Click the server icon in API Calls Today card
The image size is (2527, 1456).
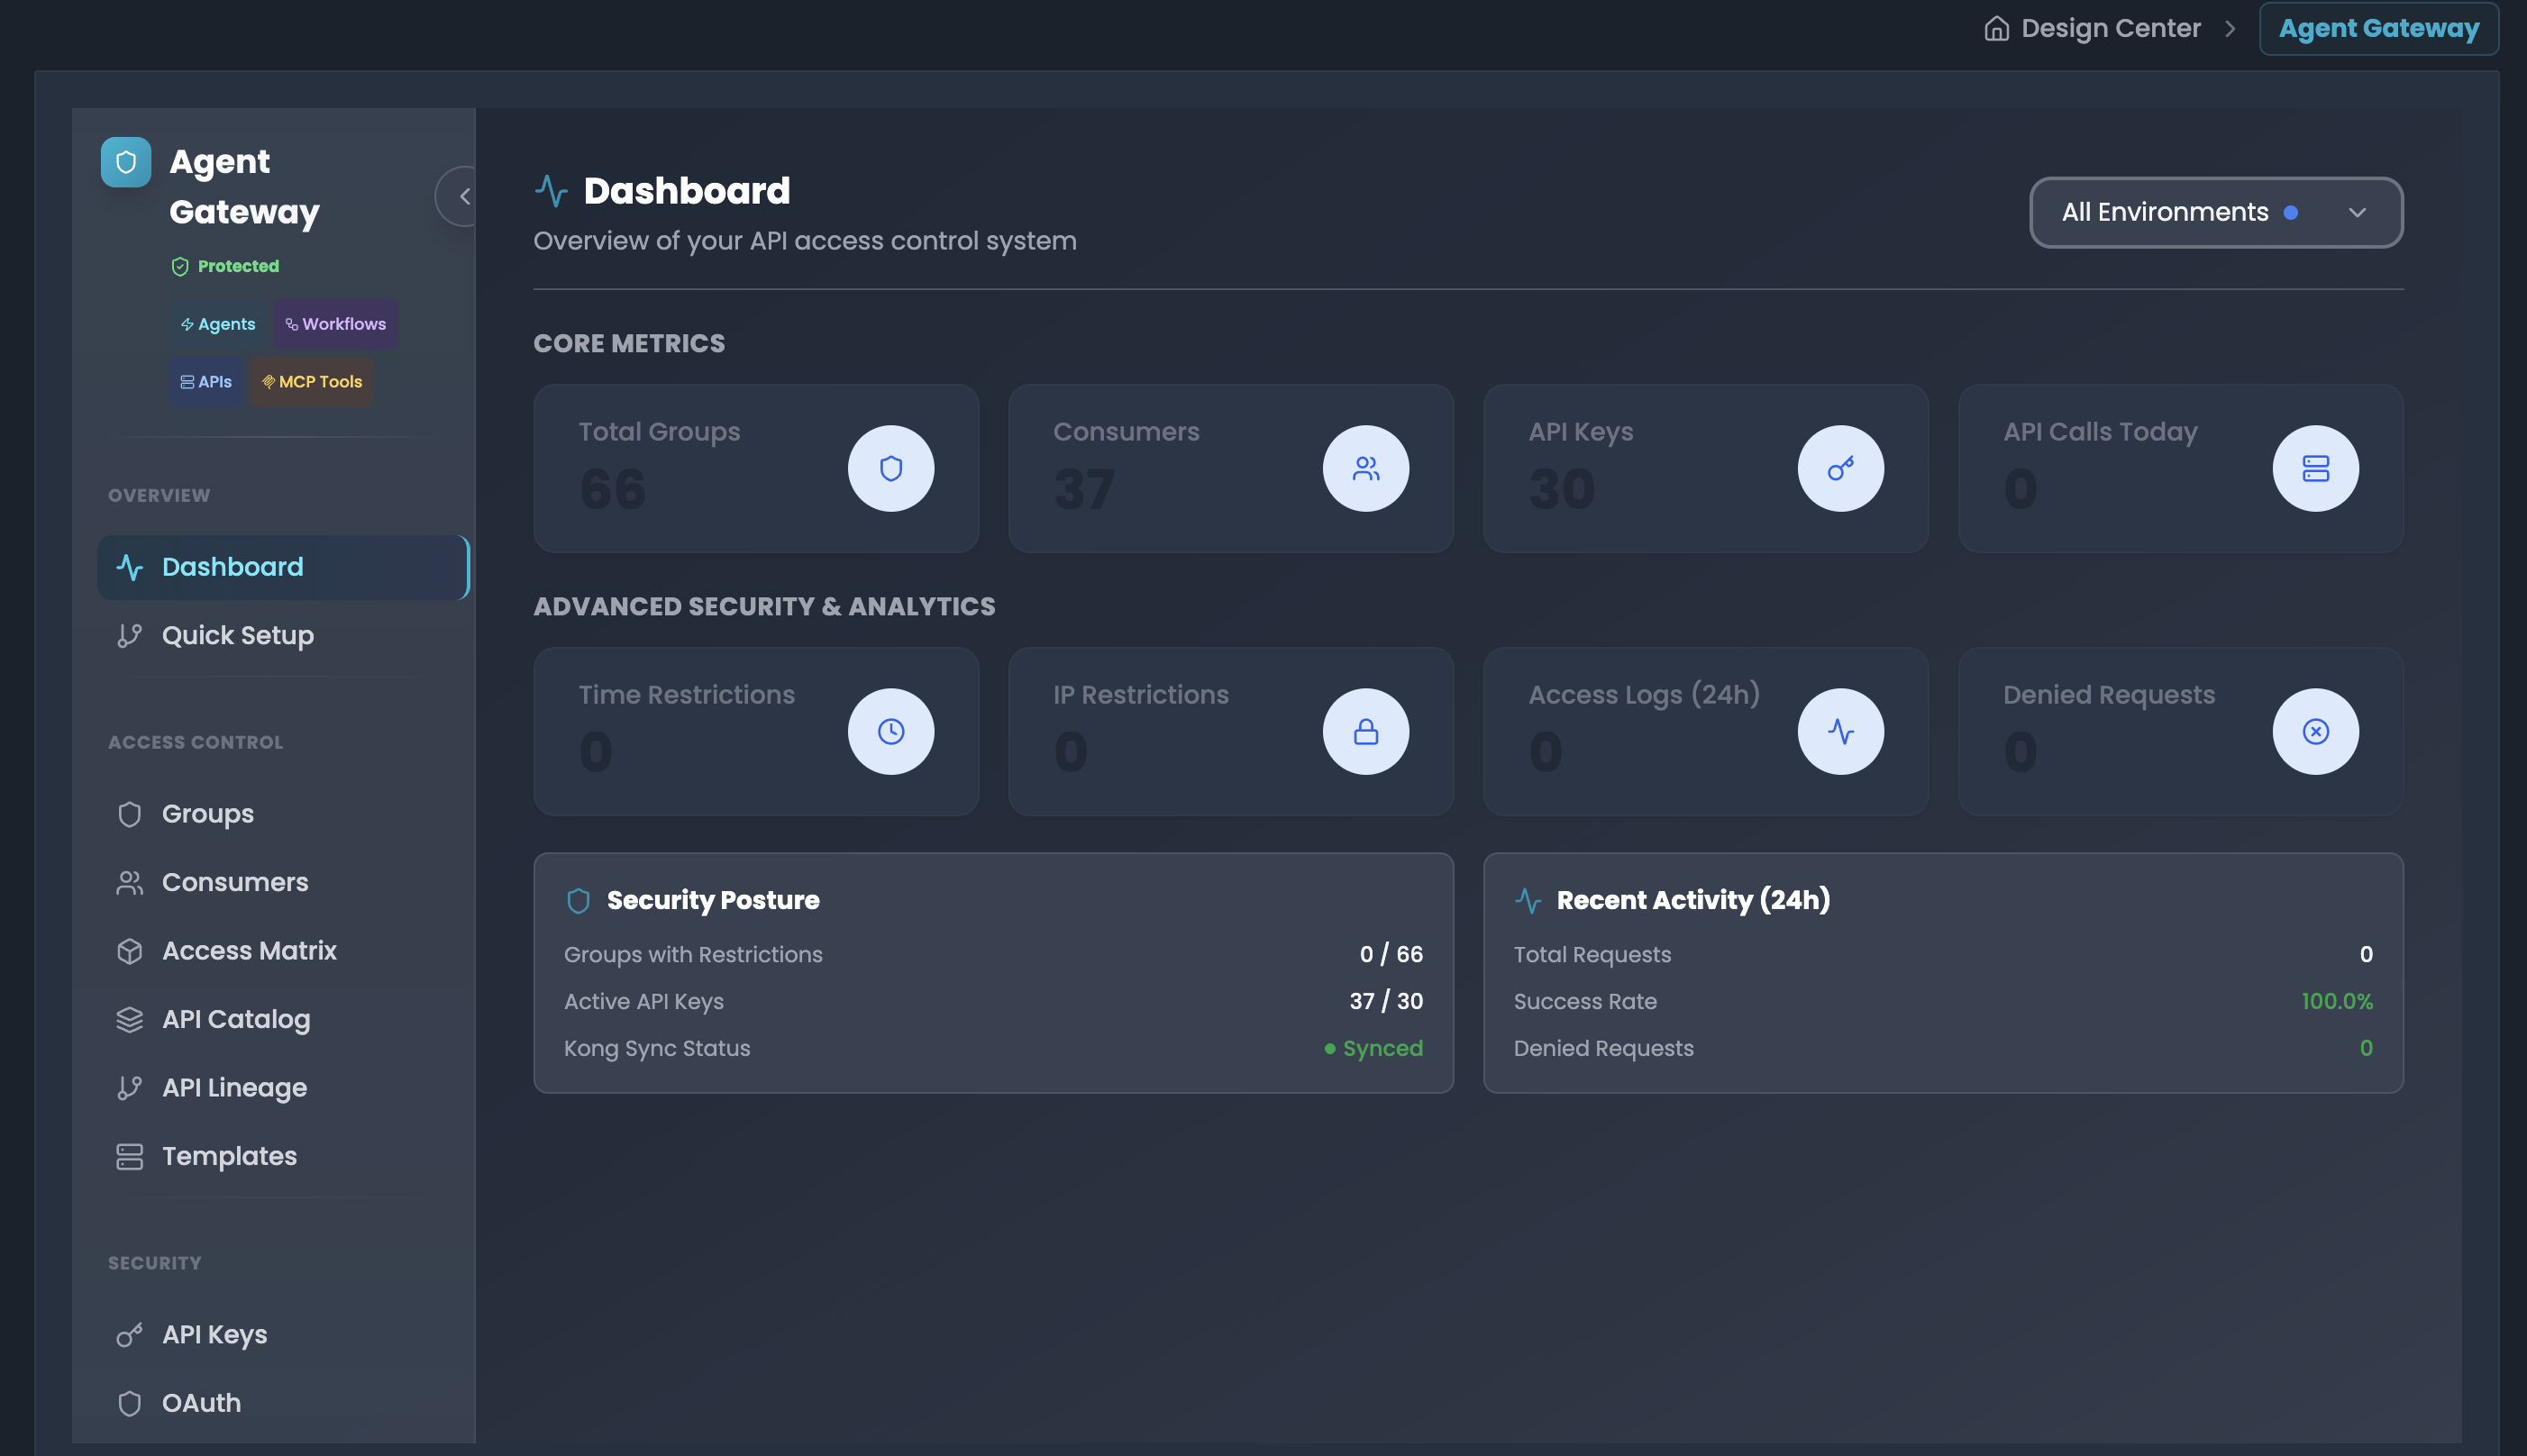pos(2315,468)
